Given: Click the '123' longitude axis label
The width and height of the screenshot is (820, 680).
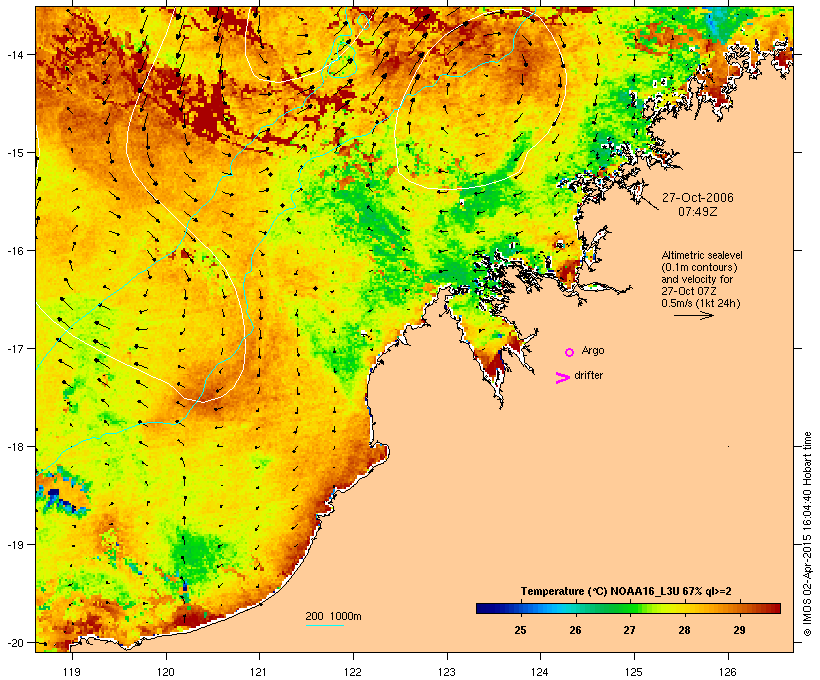Looking at the screenshot, I should 447,672.
